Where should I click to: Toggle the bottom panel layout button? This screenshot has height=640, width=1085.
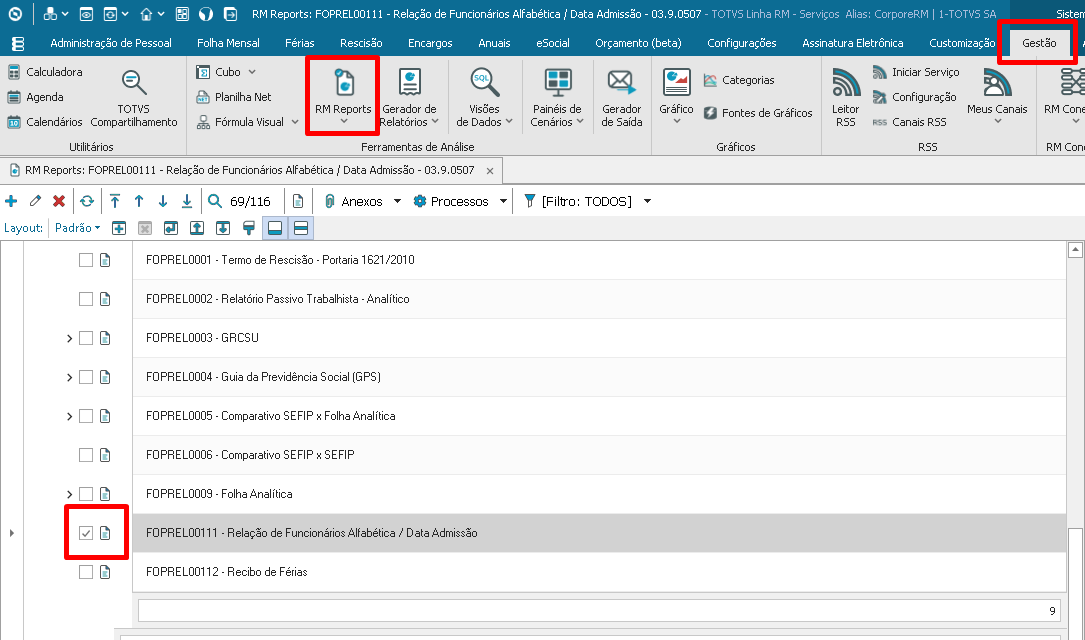coord(275,228)
